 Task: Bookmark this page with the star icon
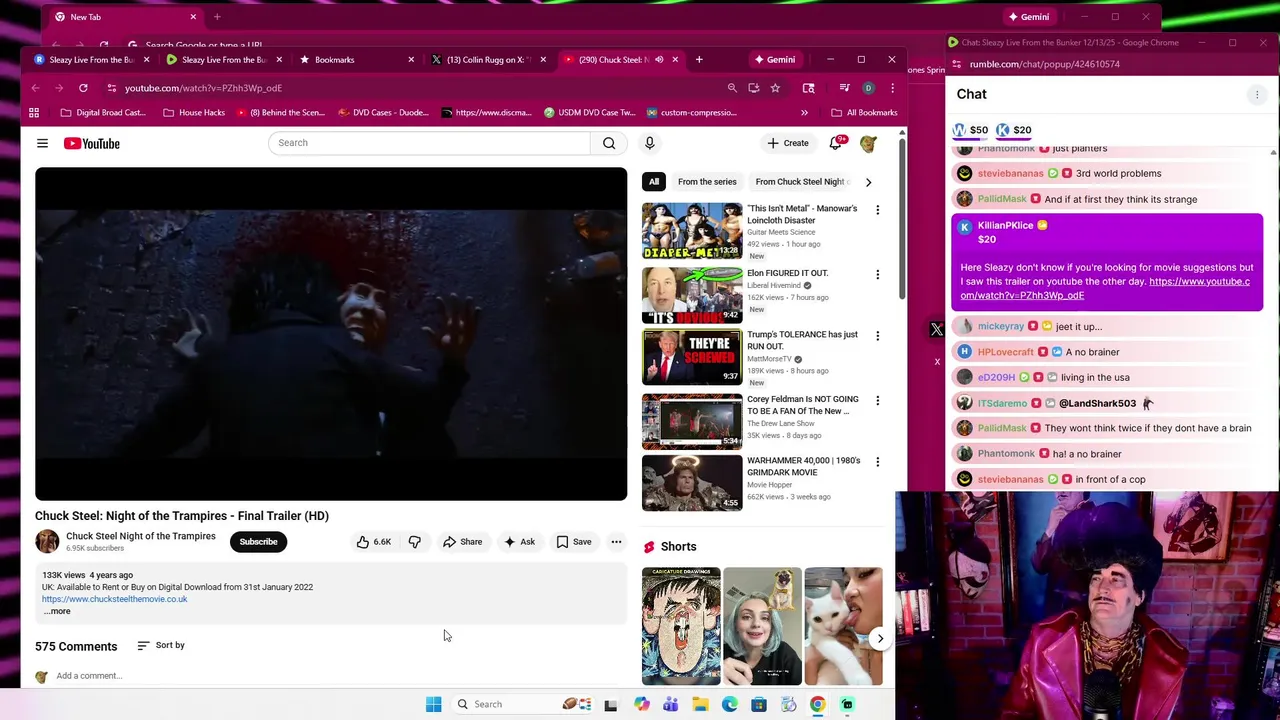775,88
